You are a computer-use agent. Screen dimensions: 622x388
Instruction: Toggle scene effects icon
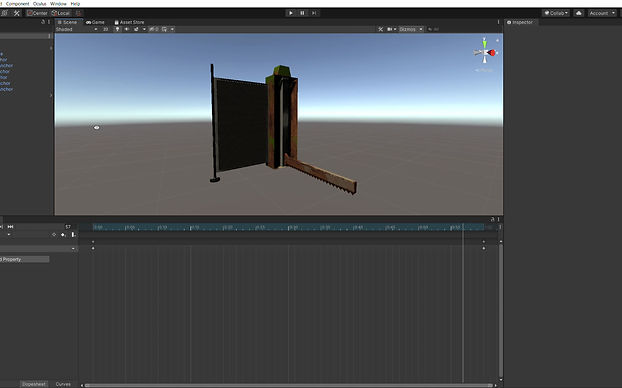pyautogui.click(x=136, y=29)
